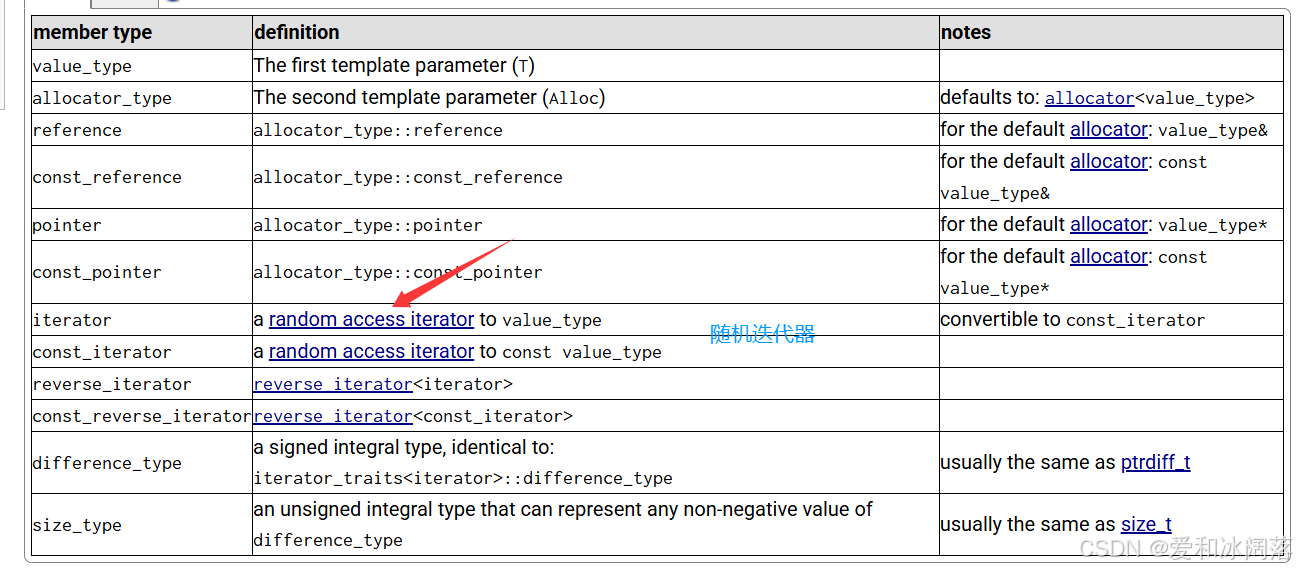Click allocator link in const_pointer row
Screen dimensions: 1297x570
point(1109,256)
